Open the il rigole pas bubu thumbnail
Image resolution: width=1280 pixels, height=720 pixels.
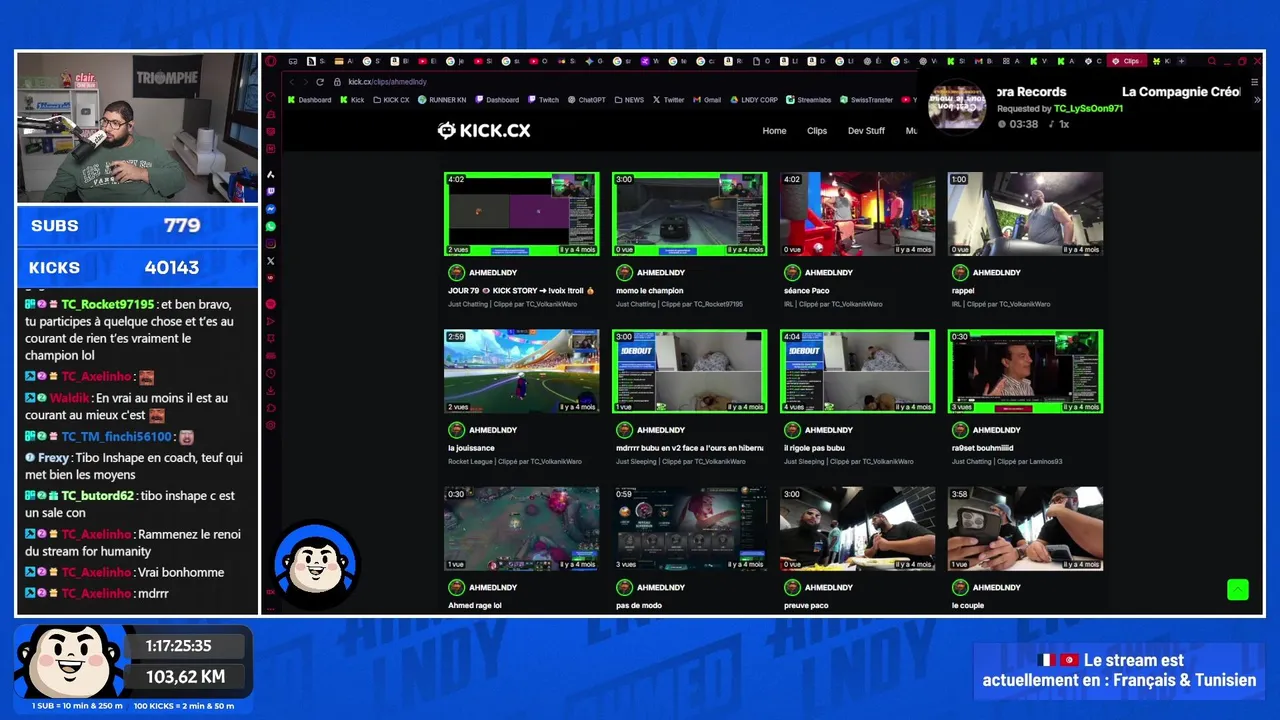pyautogui.click(x=857, y=371)
